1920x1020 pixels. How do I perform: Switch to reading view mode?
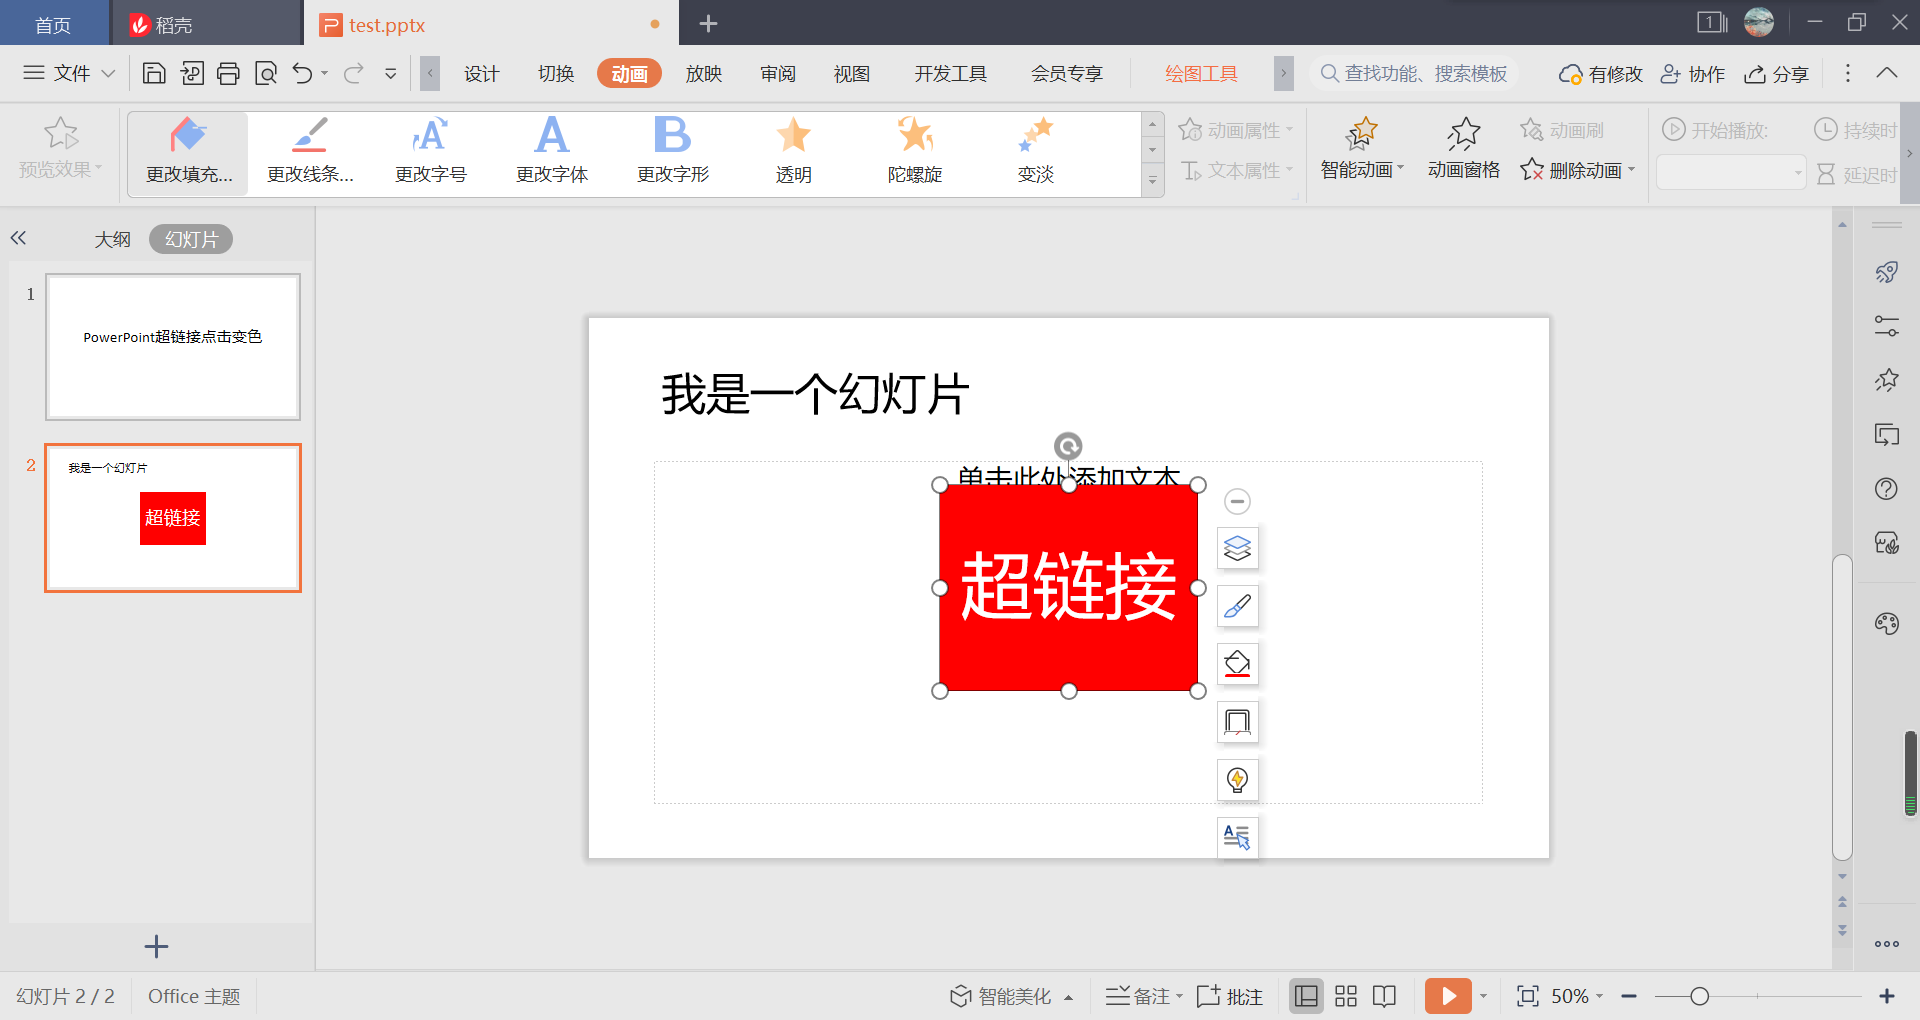click(1385, 996)
